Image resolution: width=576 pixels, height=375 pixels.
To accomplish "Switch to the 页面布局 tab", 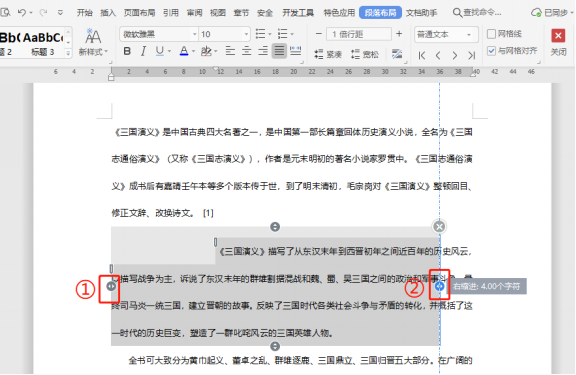I will [x=139, y=13].
